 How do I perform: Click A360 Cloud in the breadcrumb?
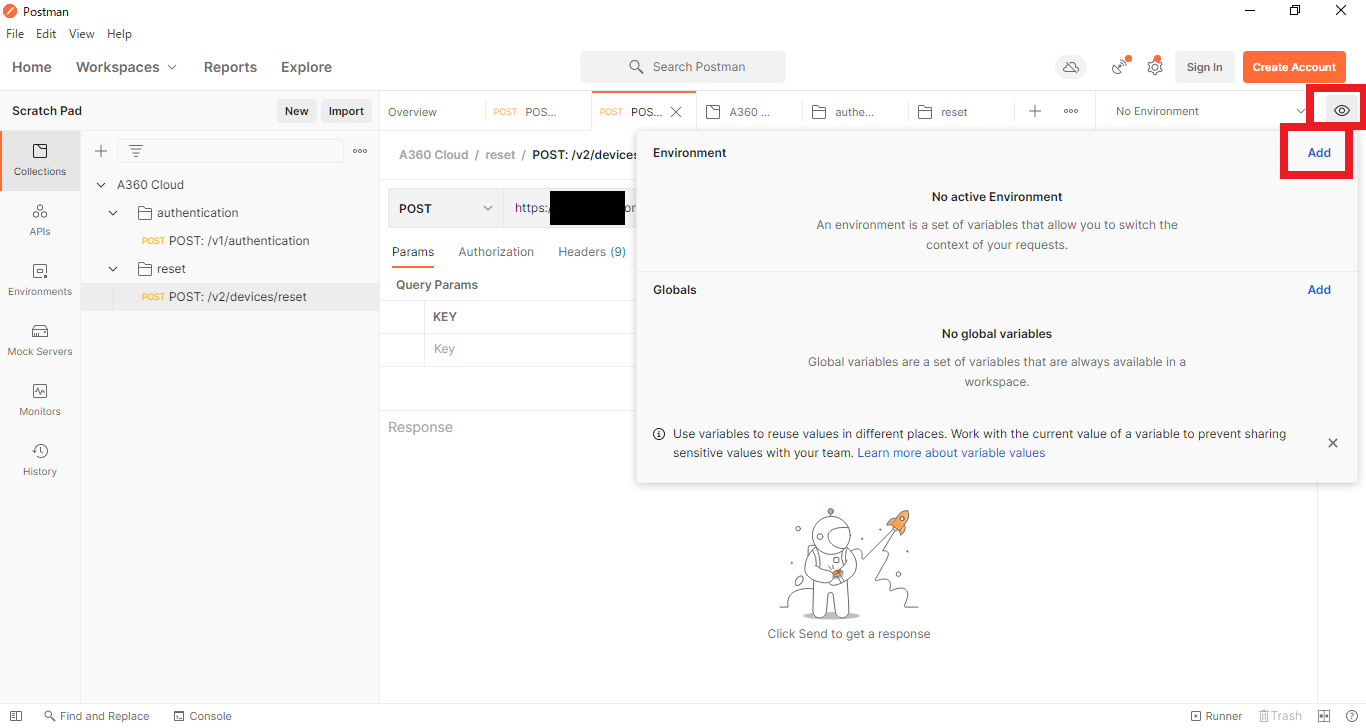click(x=433, y=155)
